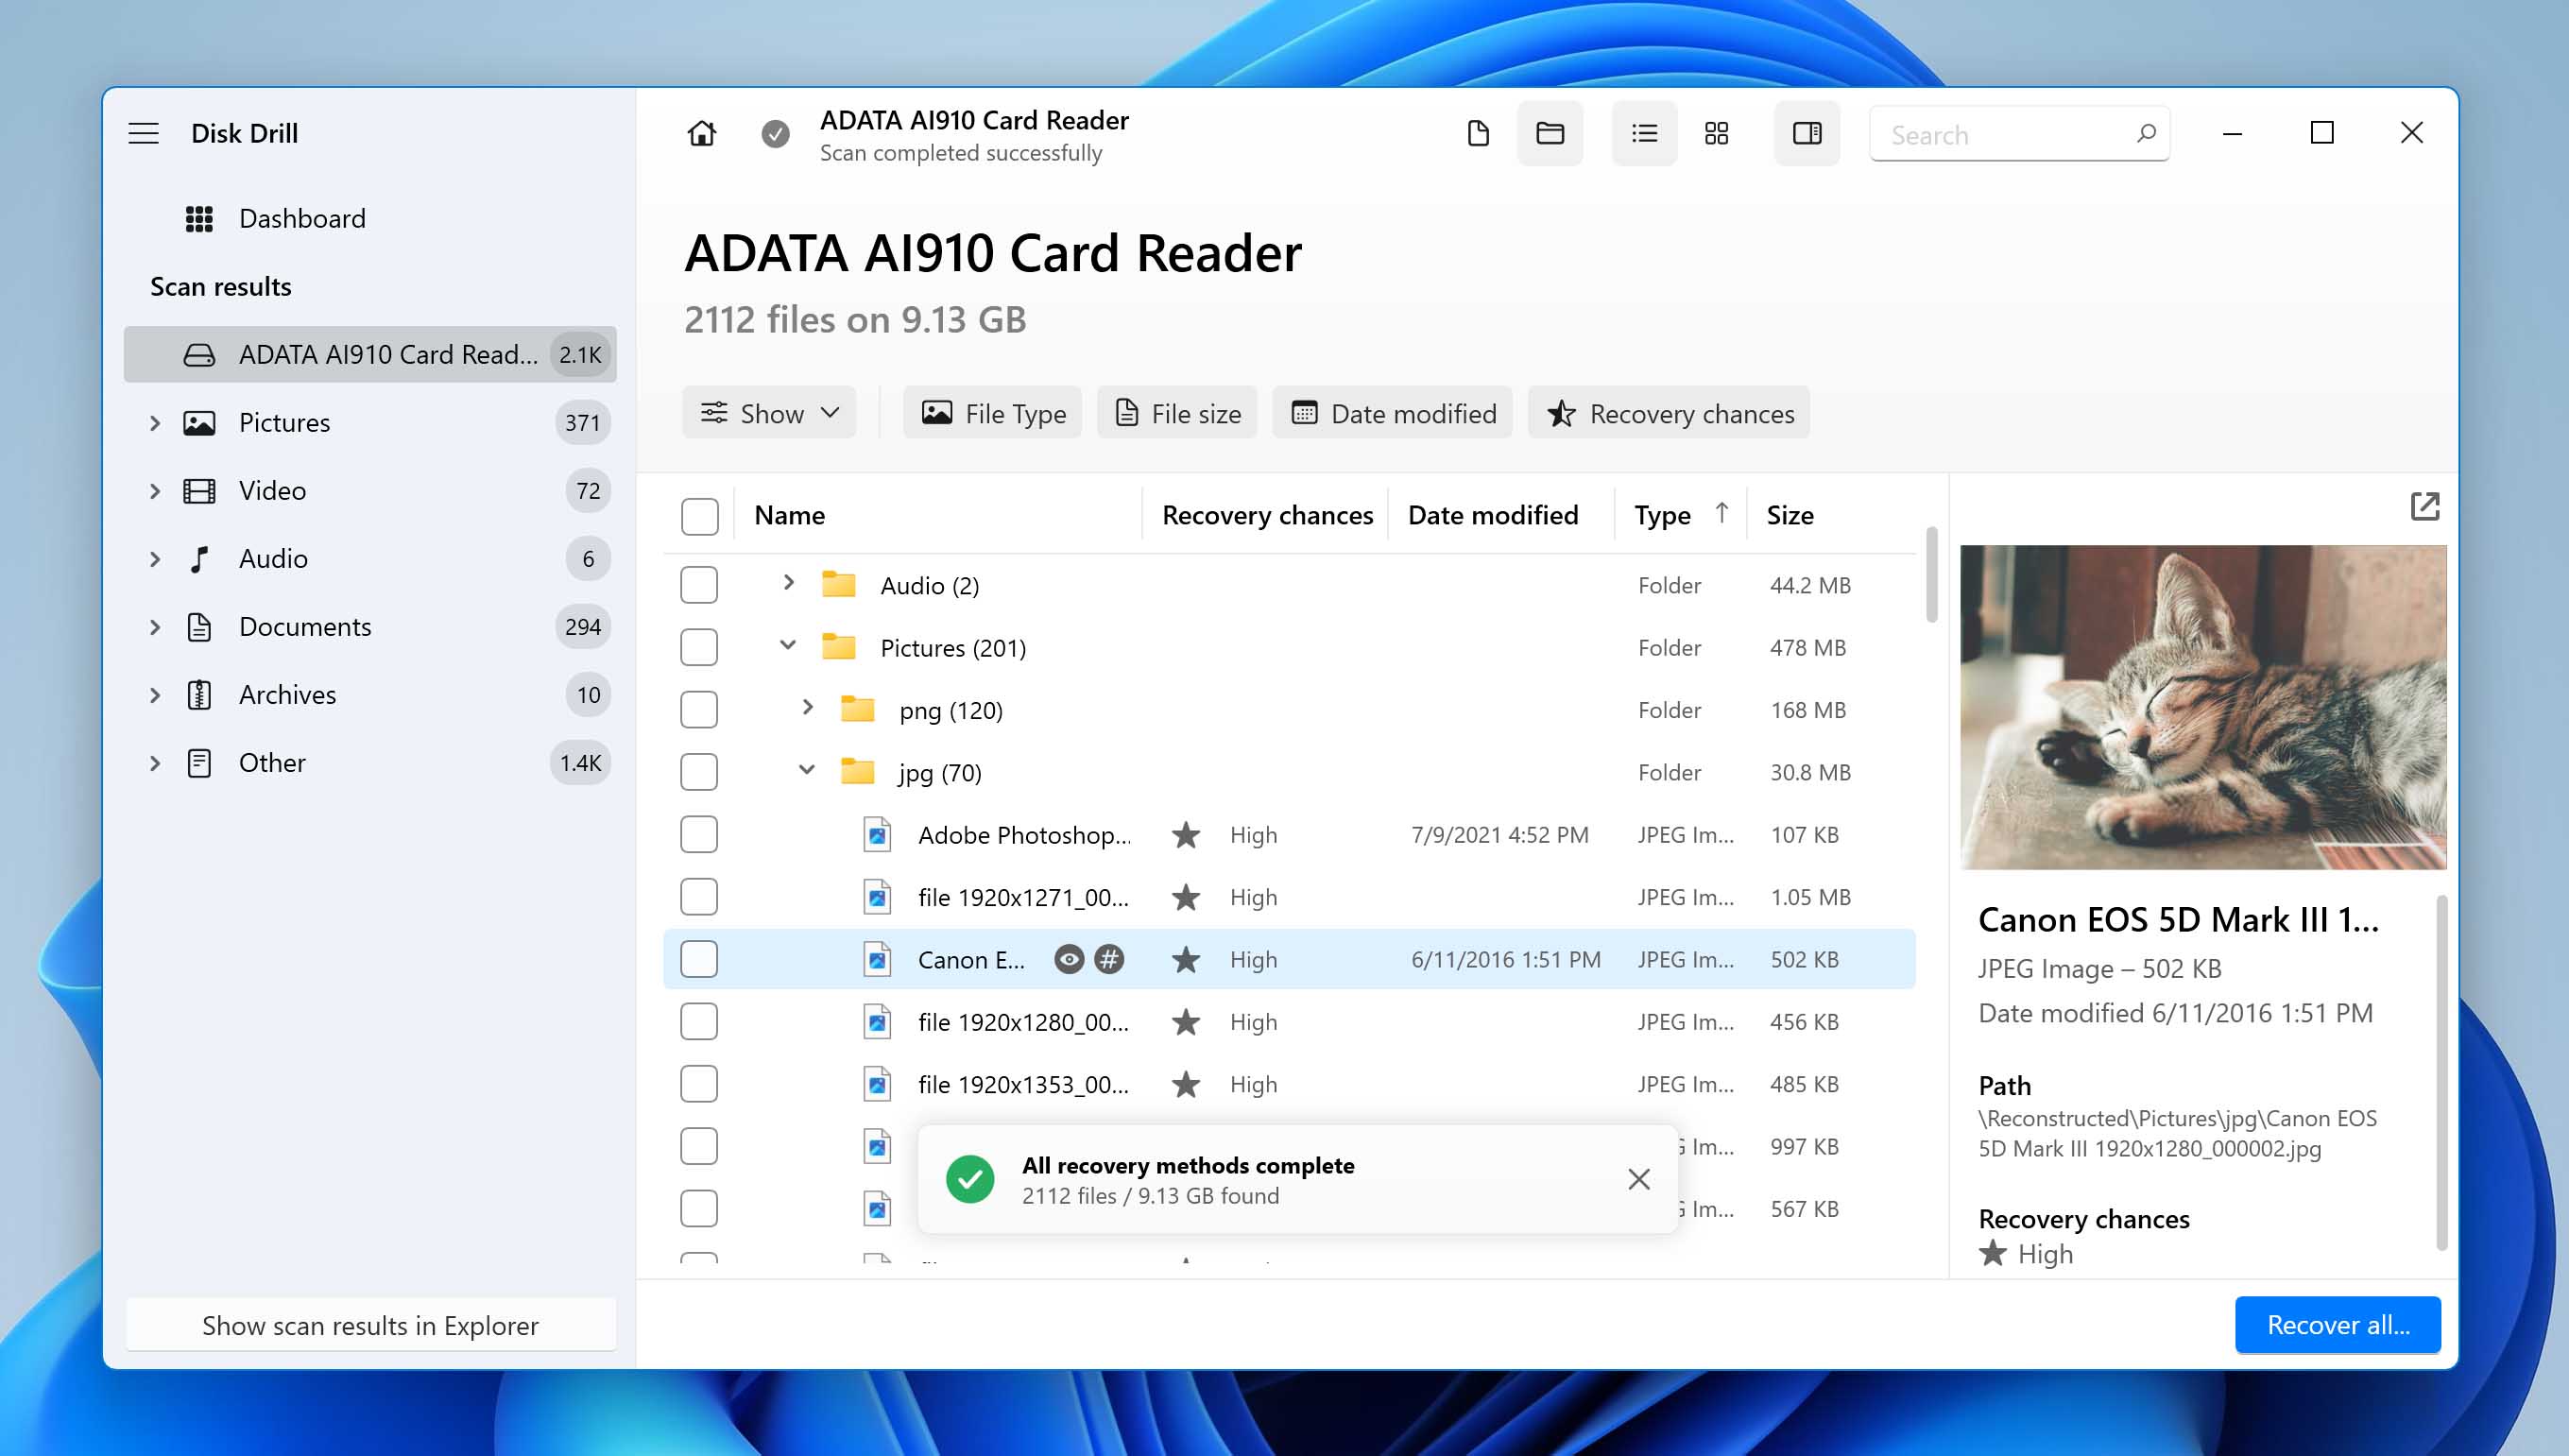
Task: Expand Audio category in sidebar
Action: coord(155,559)
